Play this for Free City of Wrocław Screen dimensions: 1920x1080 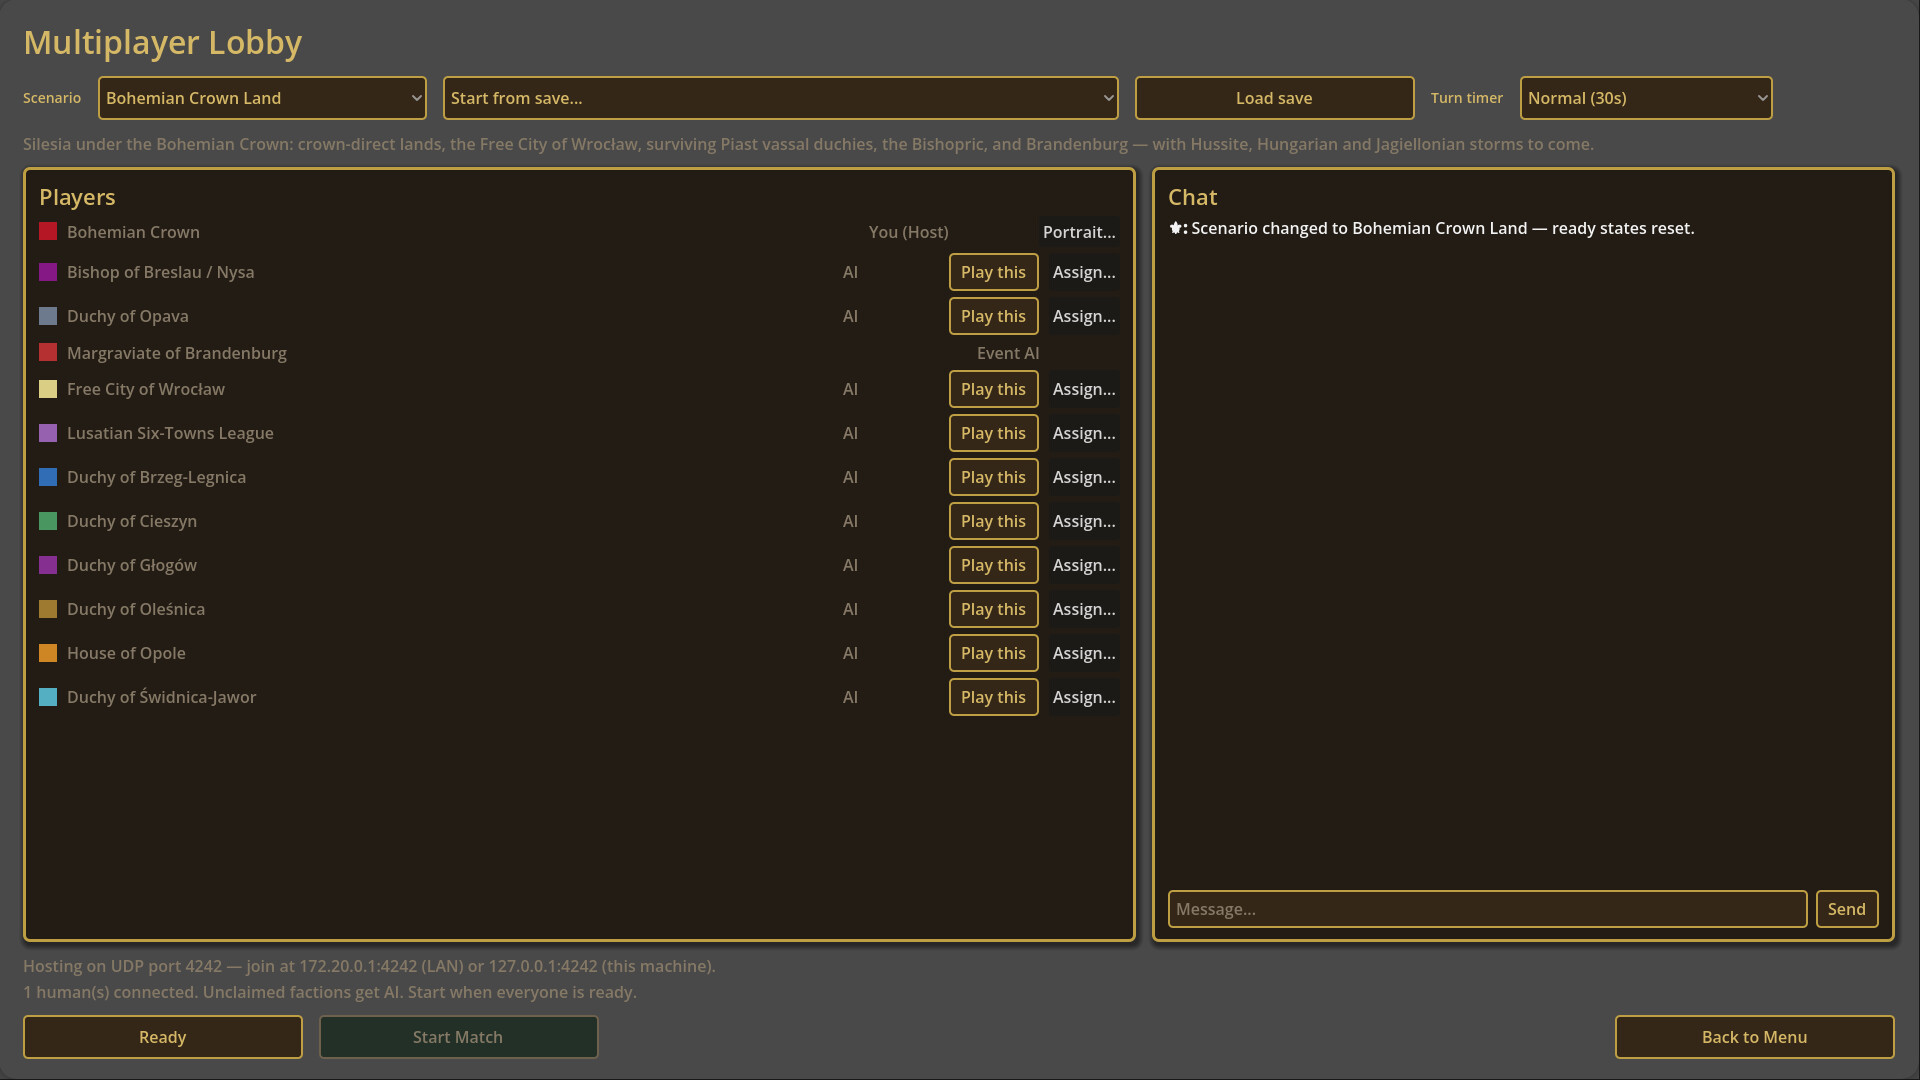point(993,389)
